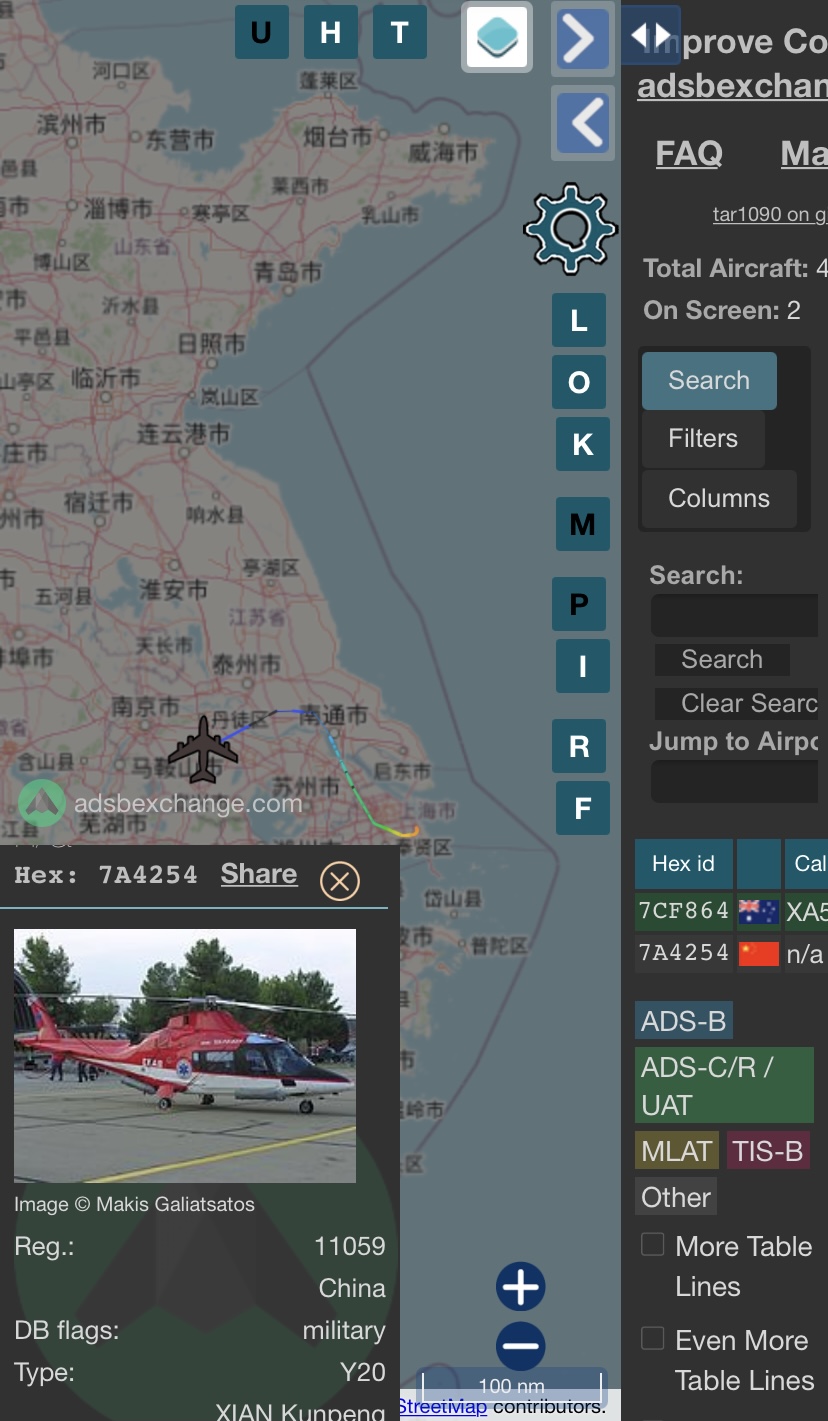This screenshot has width=828, height=1421.
Task: Open the settings gear
Action: 570,229
